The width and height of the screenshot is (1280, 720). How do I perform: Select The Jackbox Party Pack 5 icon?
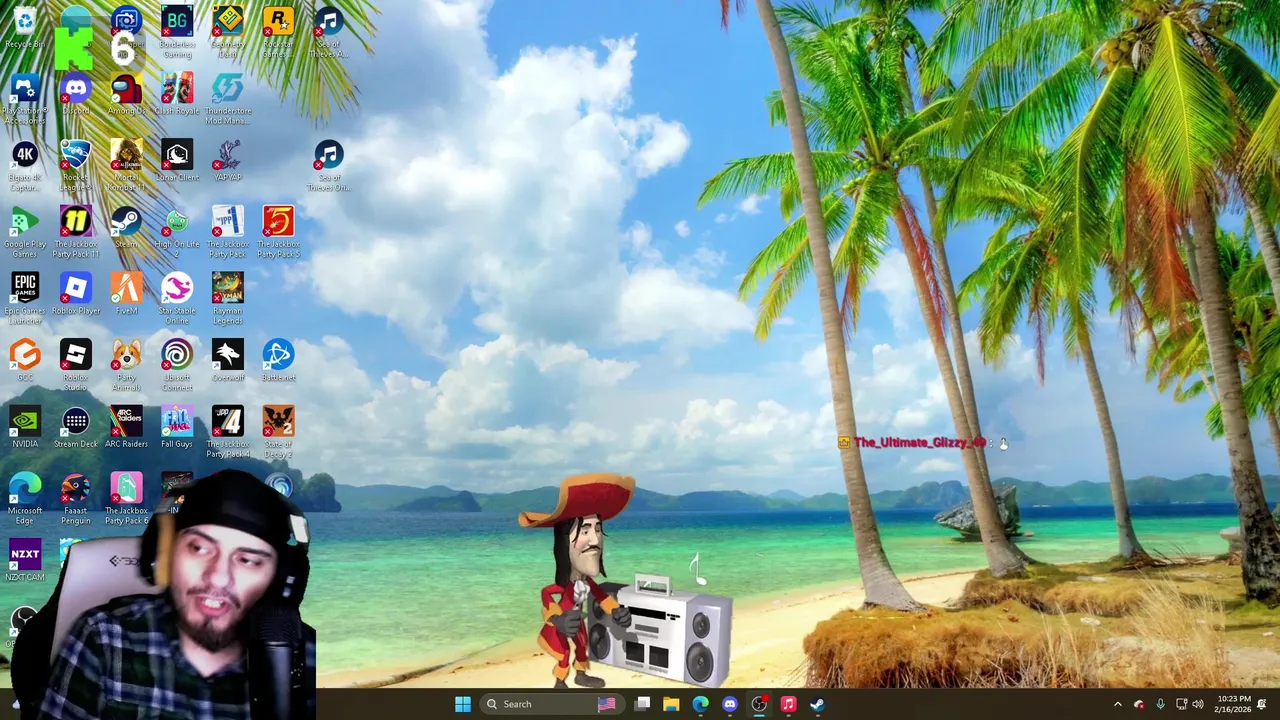click(278, 233)
